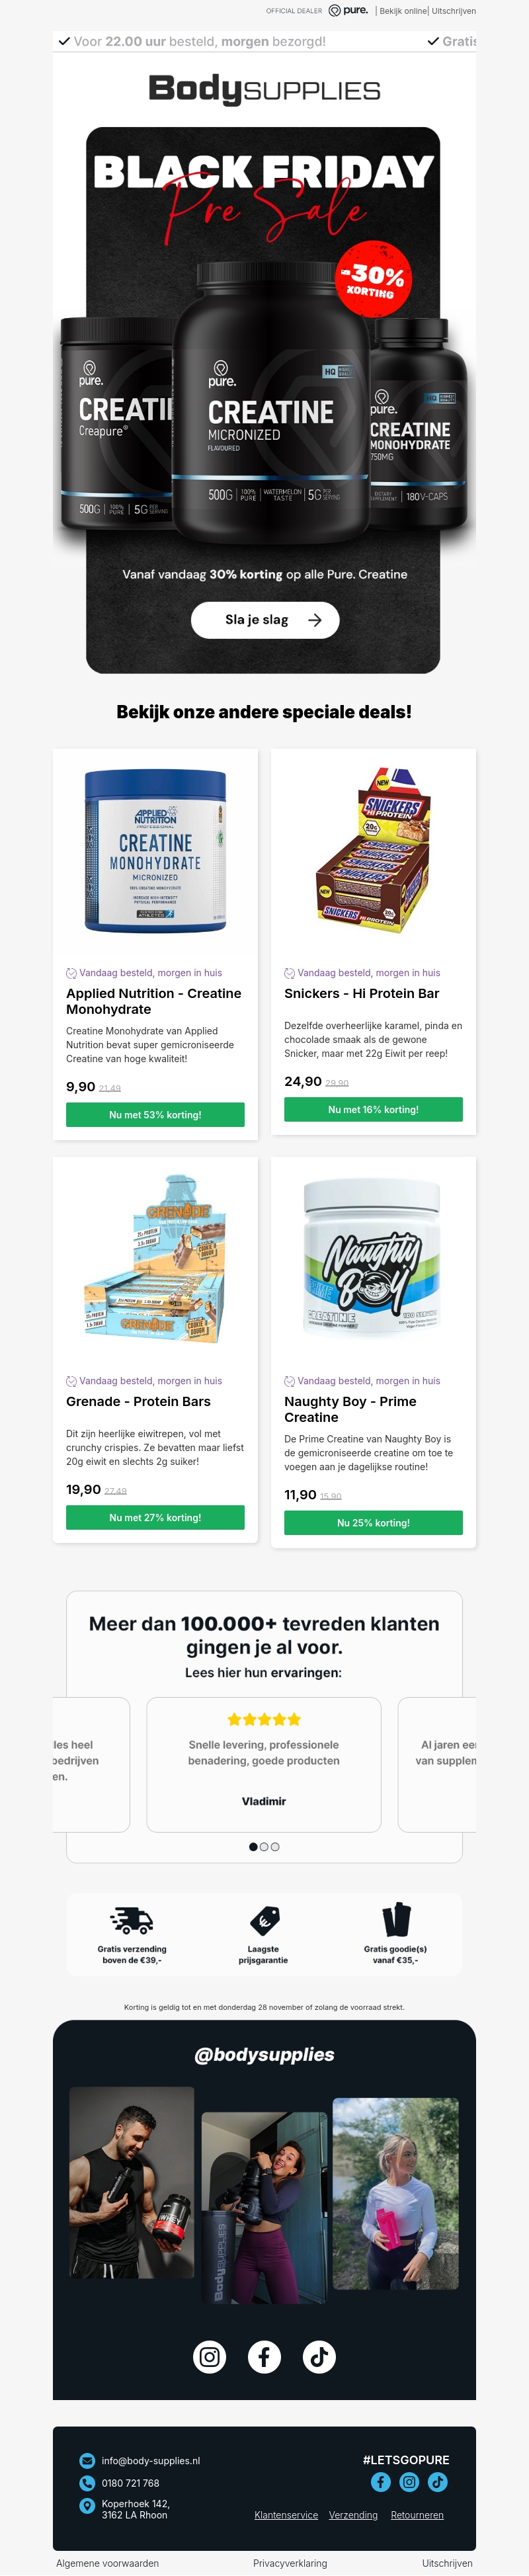Click the small blue Facebook footer icon
Viewport: 529px width, 2576px height.
pyautogui.click(x=381, y=2482)
